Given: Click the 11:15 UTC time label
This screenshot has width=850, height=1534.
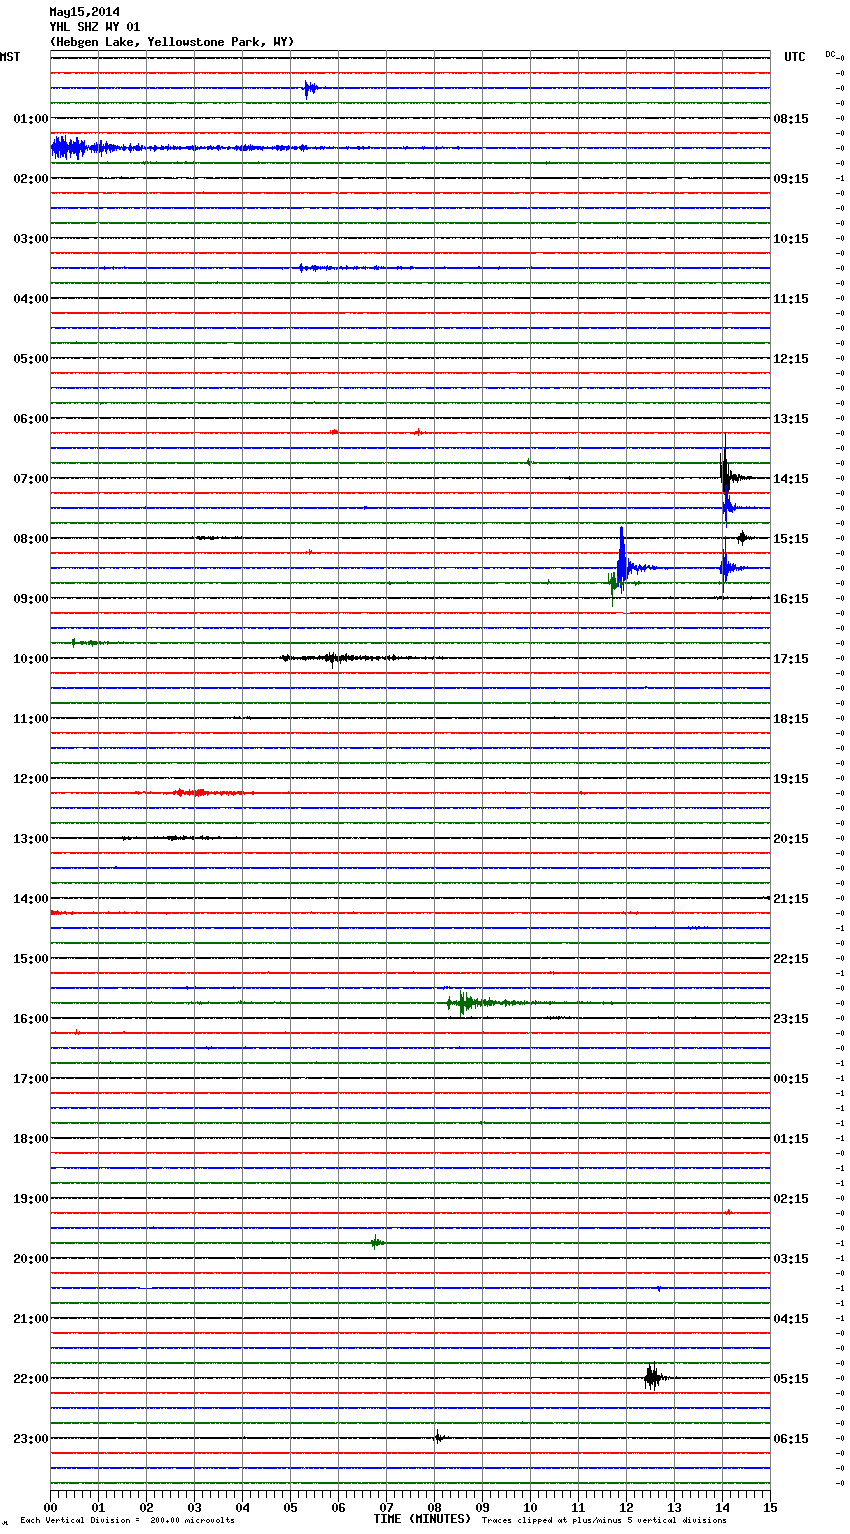Looking at the screenshot, I should point(791,299).
